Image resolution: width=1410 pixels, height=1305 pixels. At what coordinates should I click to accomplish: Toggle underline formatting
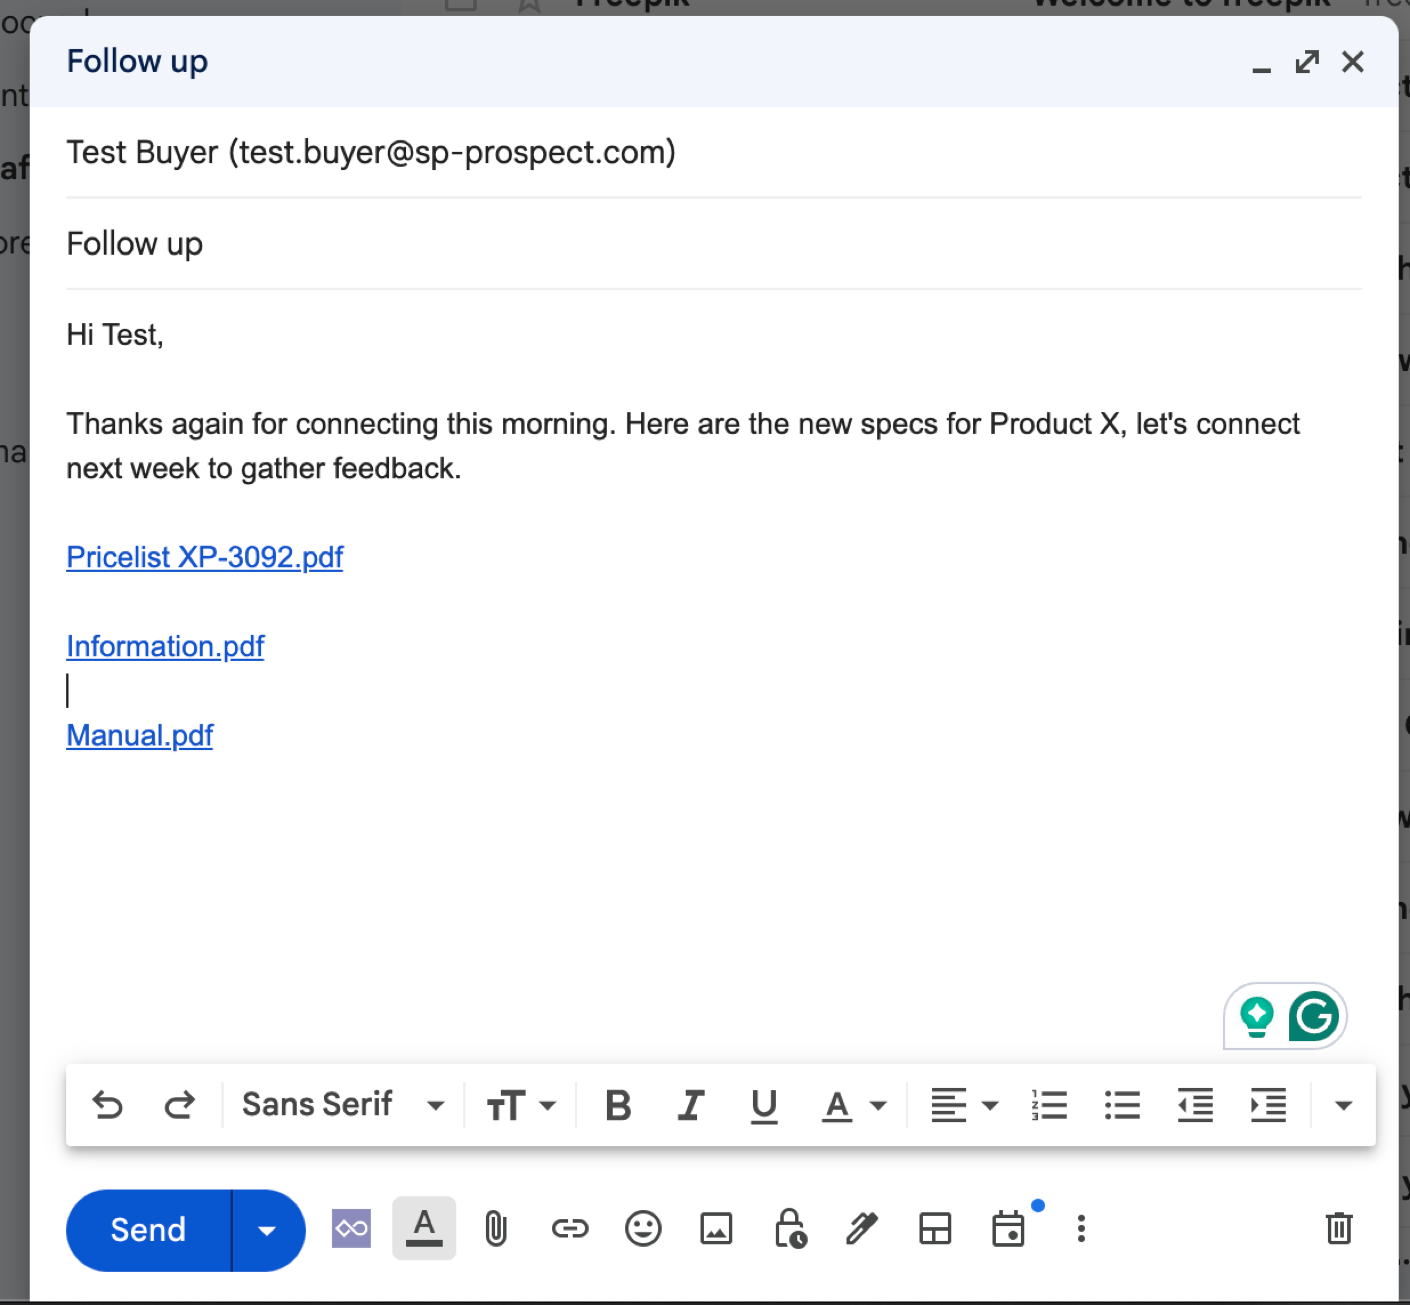click(x=764, y=1105)
